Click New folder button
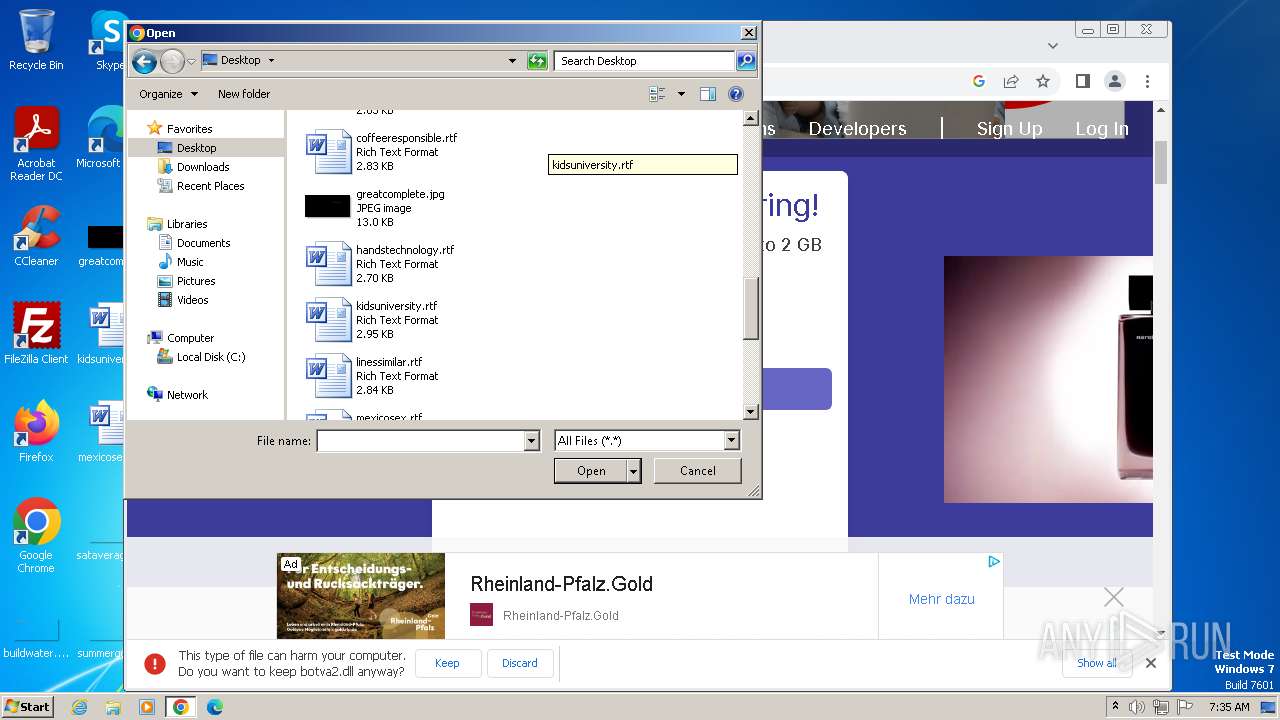Screen dimensions: 1280x720 point(244,94)
